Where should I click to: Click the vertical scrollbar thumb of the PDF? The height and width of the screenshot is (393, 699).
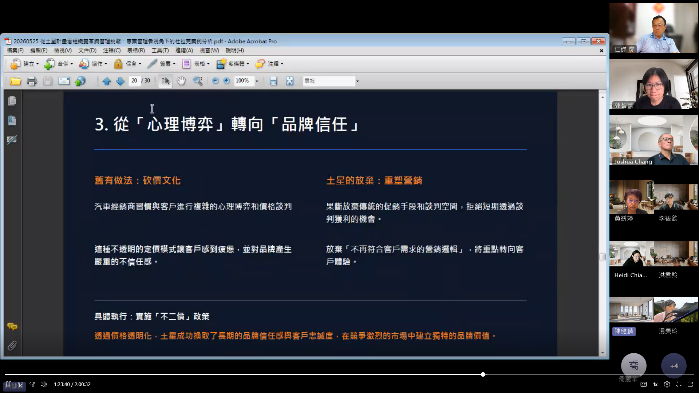point(602,257)
